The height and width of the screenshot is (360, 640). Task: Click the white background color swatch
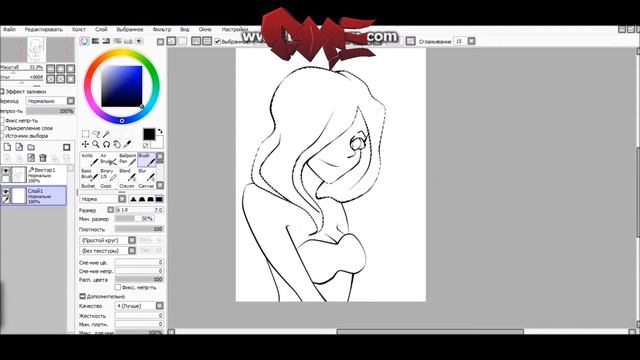point(158,142)
